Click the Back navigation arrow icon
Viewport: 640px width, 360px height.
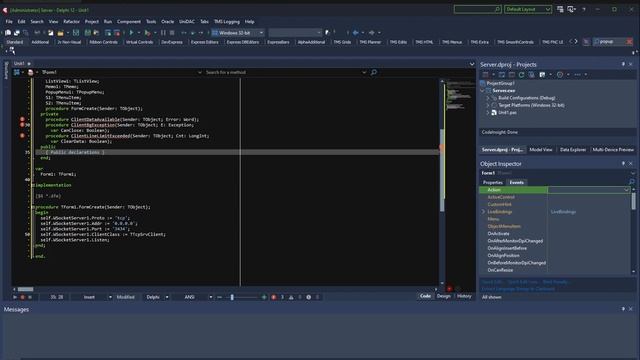[356, 33]
